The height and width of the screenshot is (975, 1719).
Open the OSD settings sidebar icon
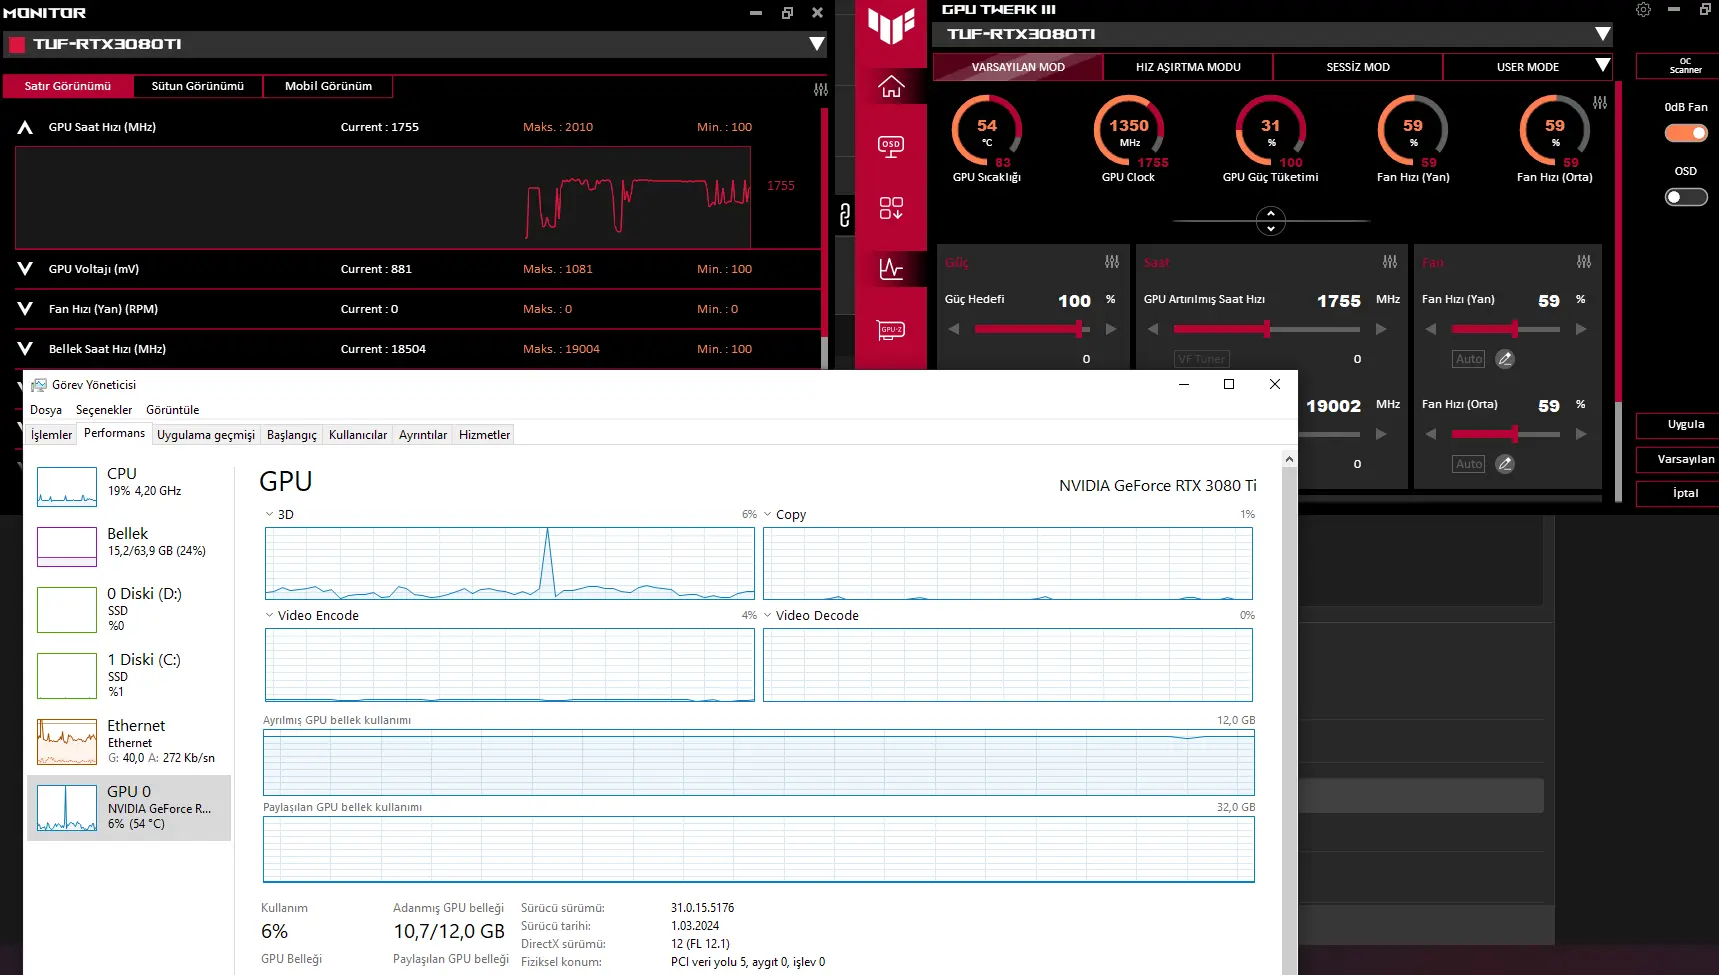tap(891, 147)
